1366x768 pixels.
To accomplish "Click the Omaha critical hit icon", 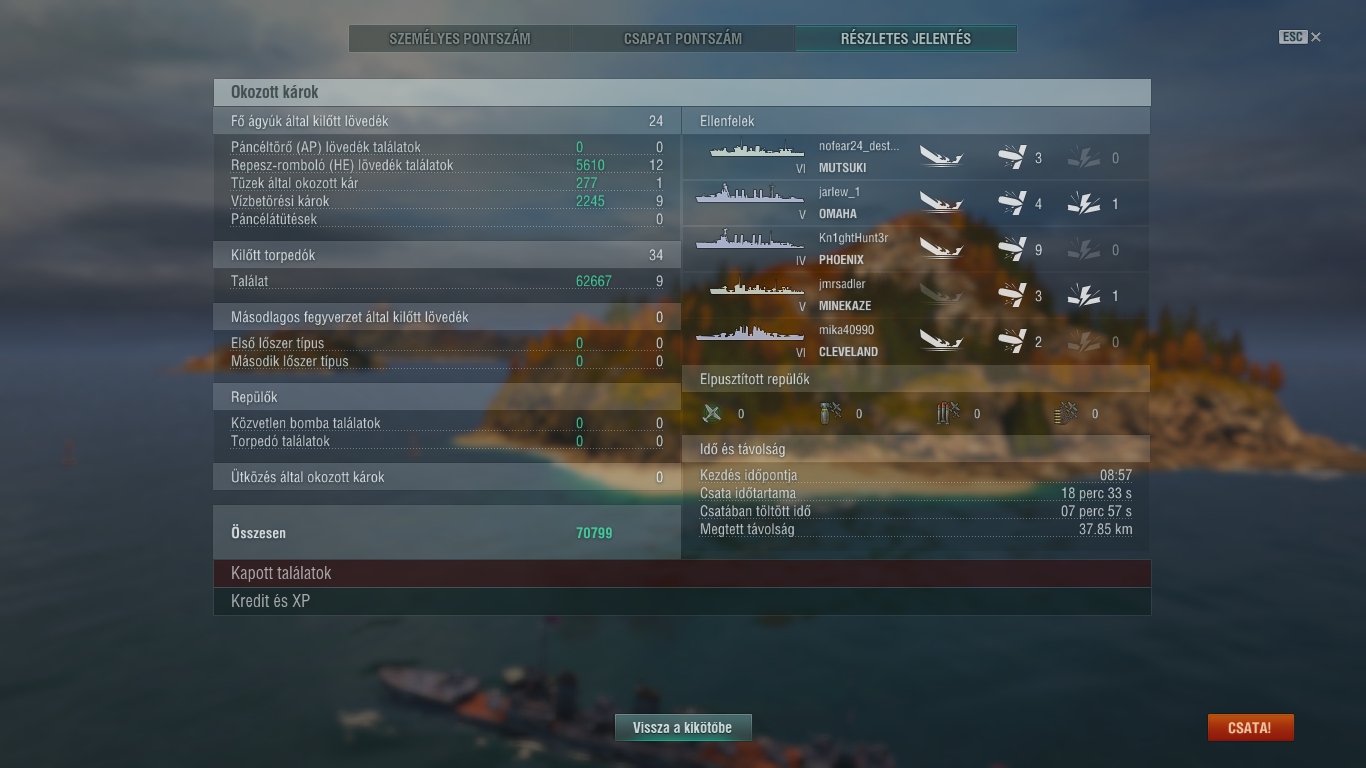I will [1084, 204].
